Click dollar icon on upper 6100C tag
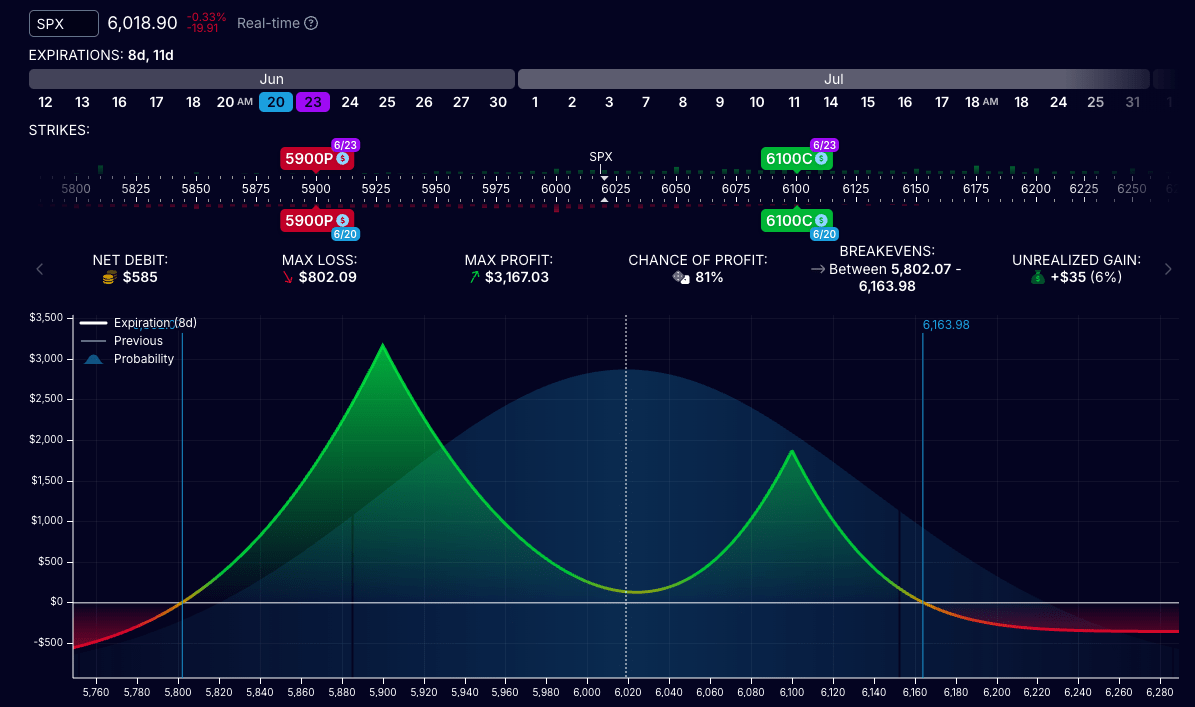1195x707 pixels. 821,158
